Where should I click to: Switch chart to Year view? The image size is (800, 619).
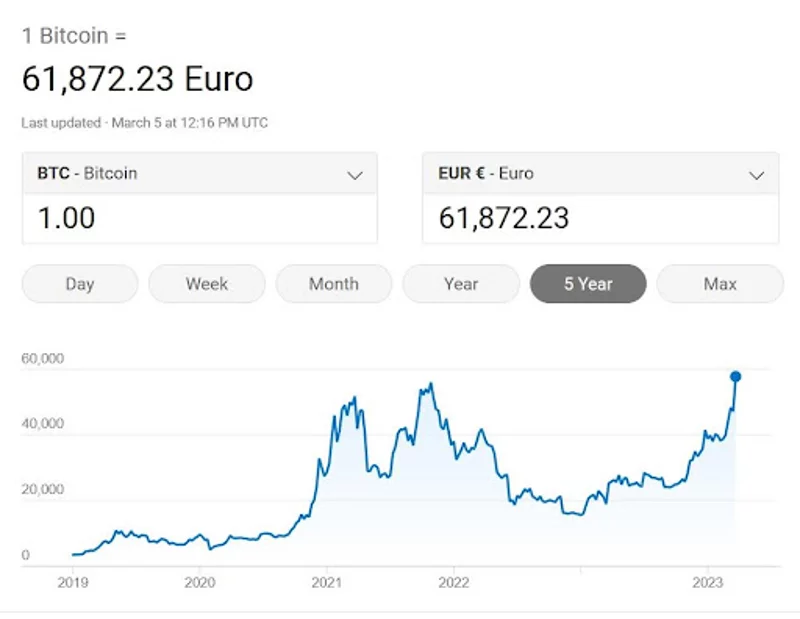tap(460, 284)
